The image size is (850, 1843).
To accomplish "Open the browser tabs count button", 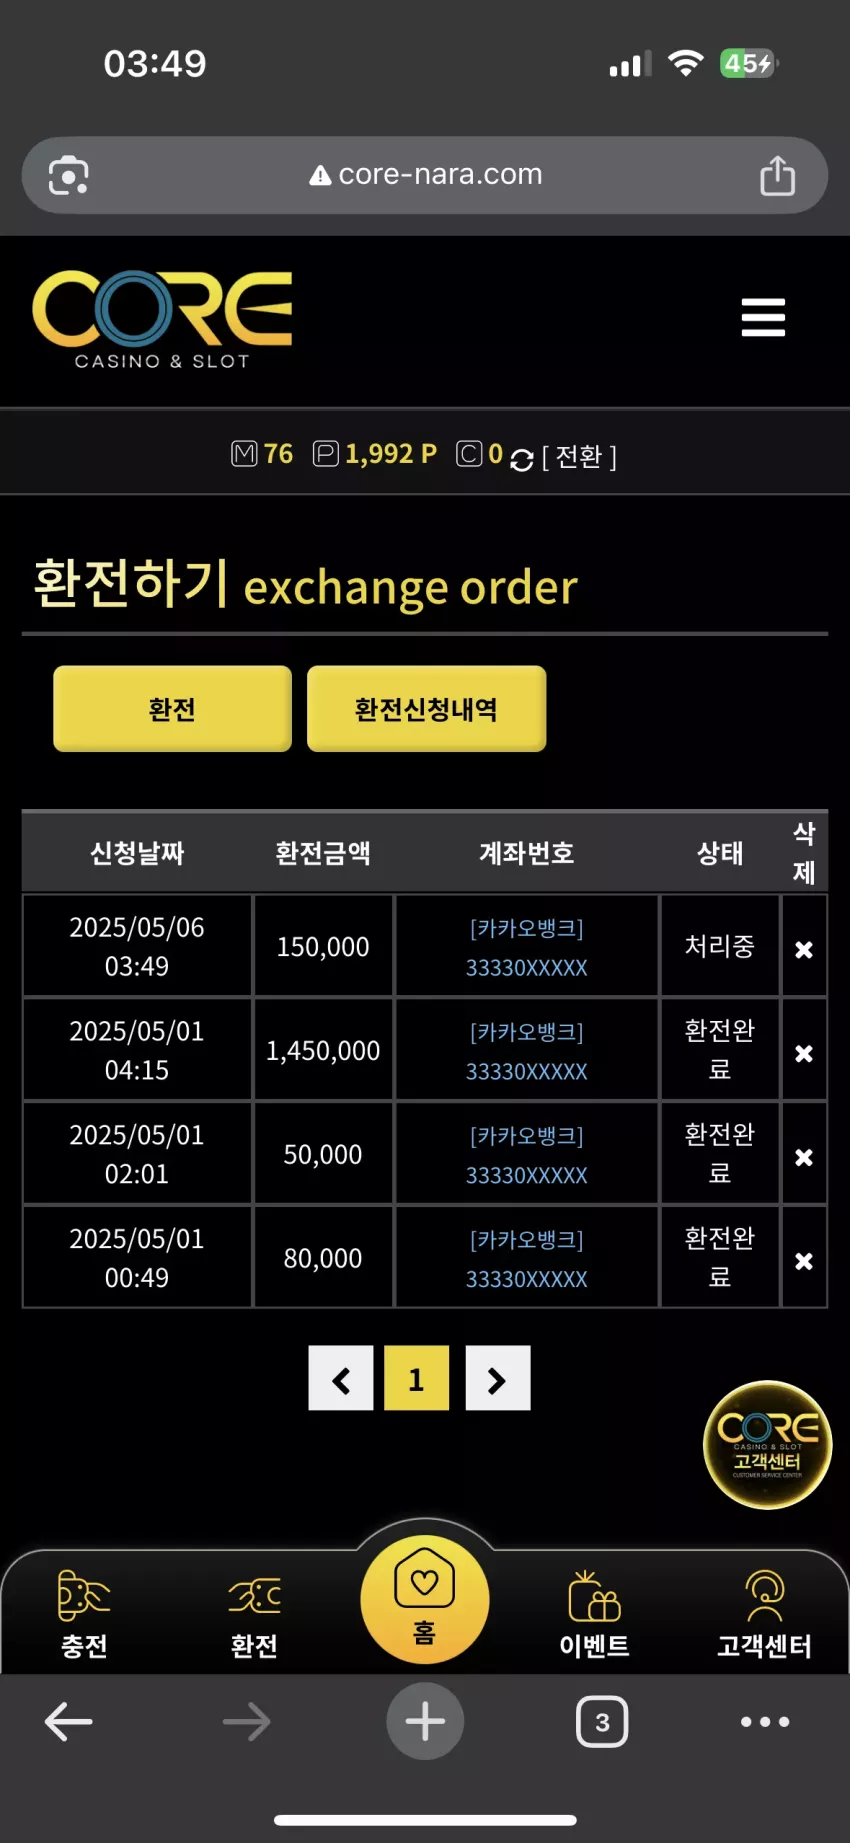I will point(602,1721).
